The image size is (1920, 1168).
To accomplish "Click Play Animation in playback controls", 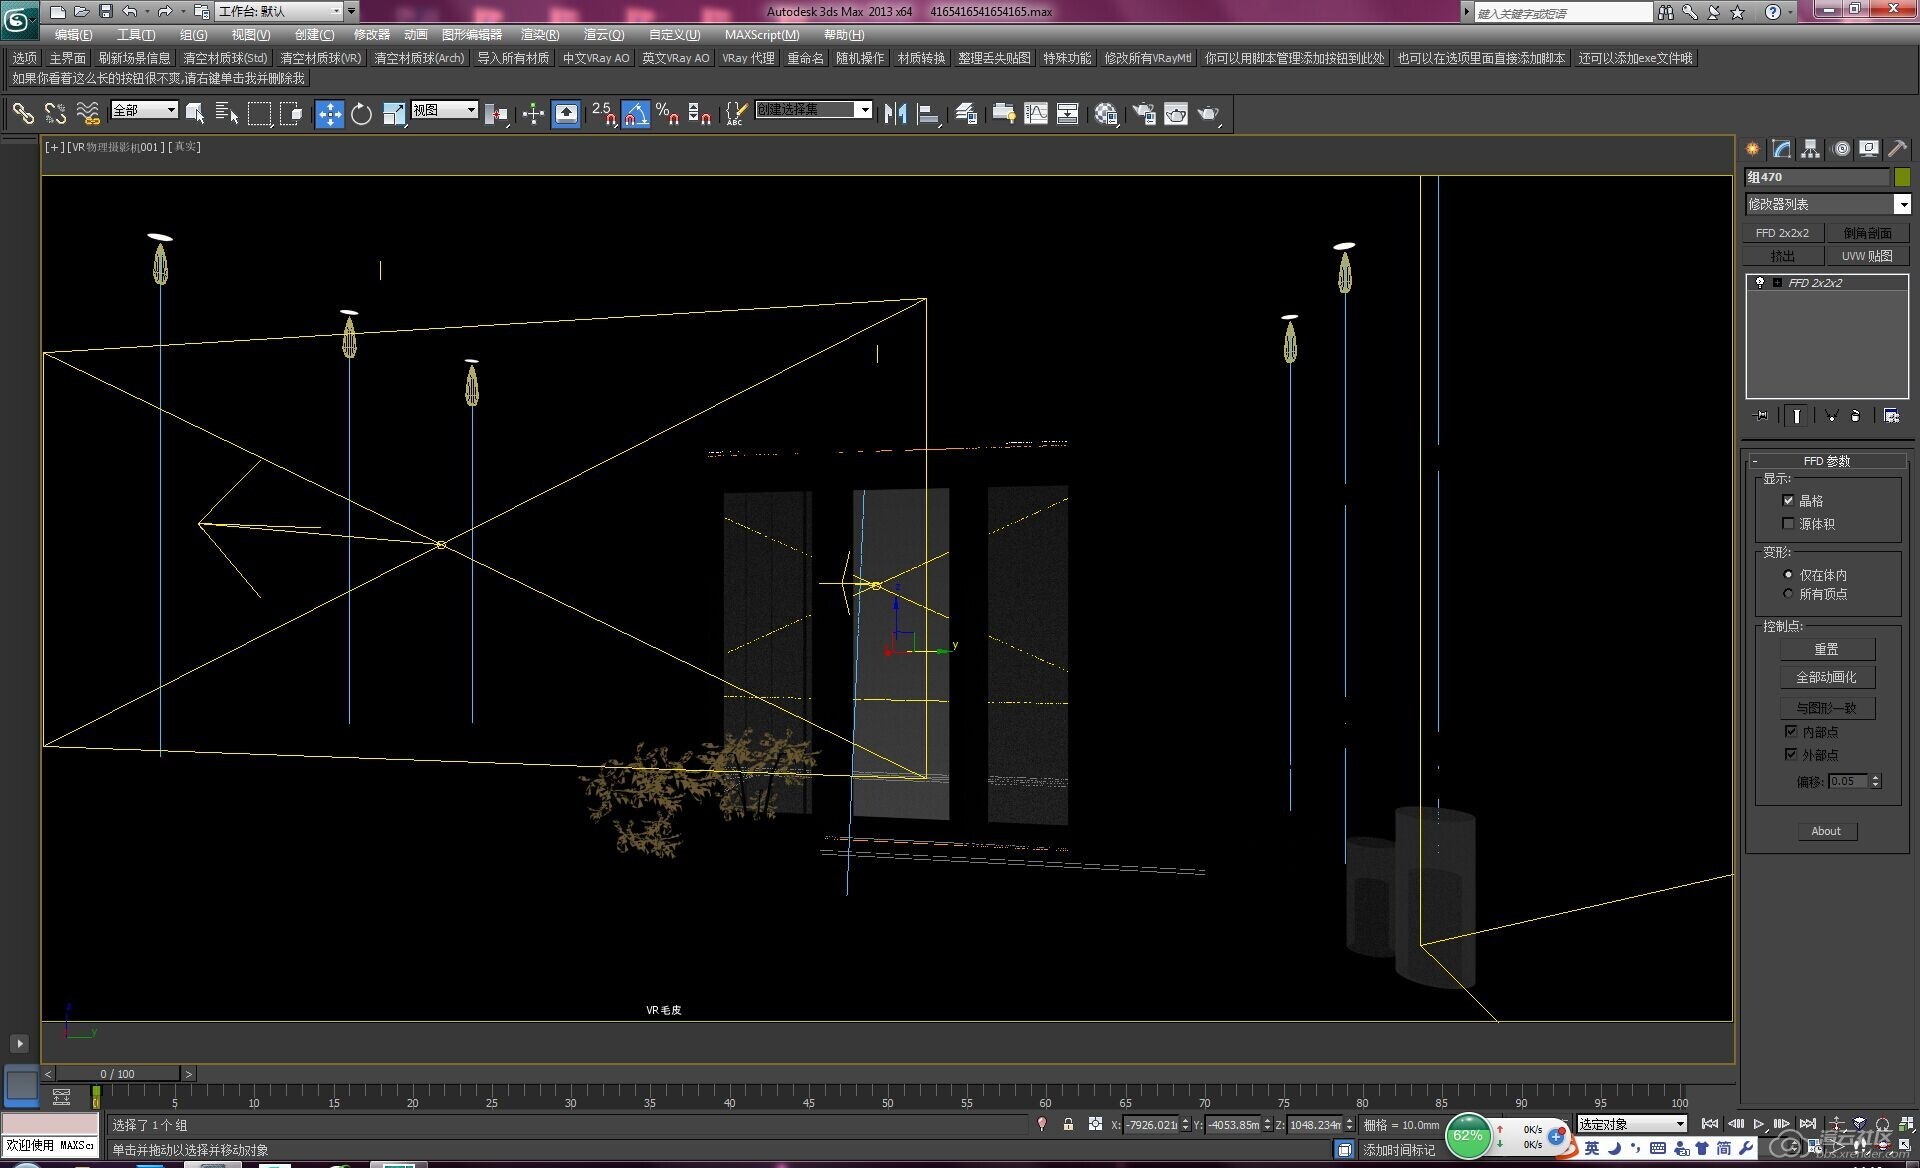I will [x=1759, y=1124].
